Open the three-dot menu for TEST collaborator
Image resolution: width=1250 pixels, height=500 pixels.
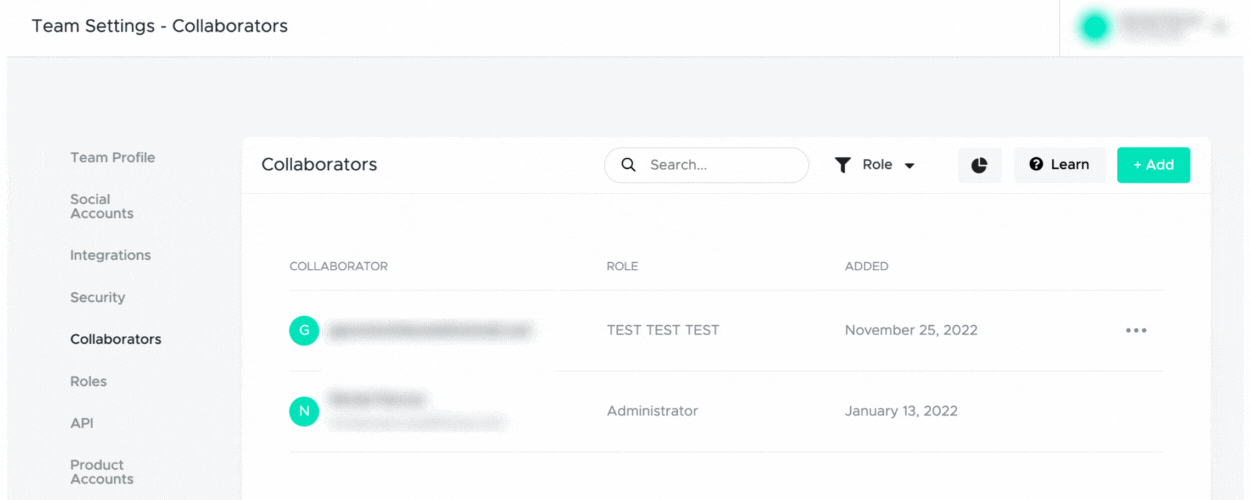pyautogui.click(x=1136, y=330)
